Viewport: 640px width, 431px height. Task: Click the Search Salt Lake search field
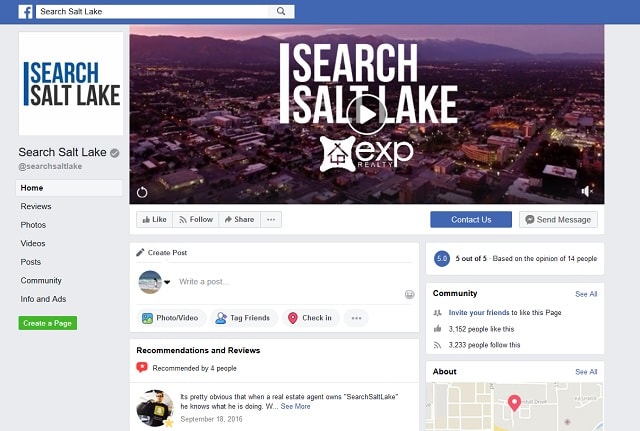152,11
